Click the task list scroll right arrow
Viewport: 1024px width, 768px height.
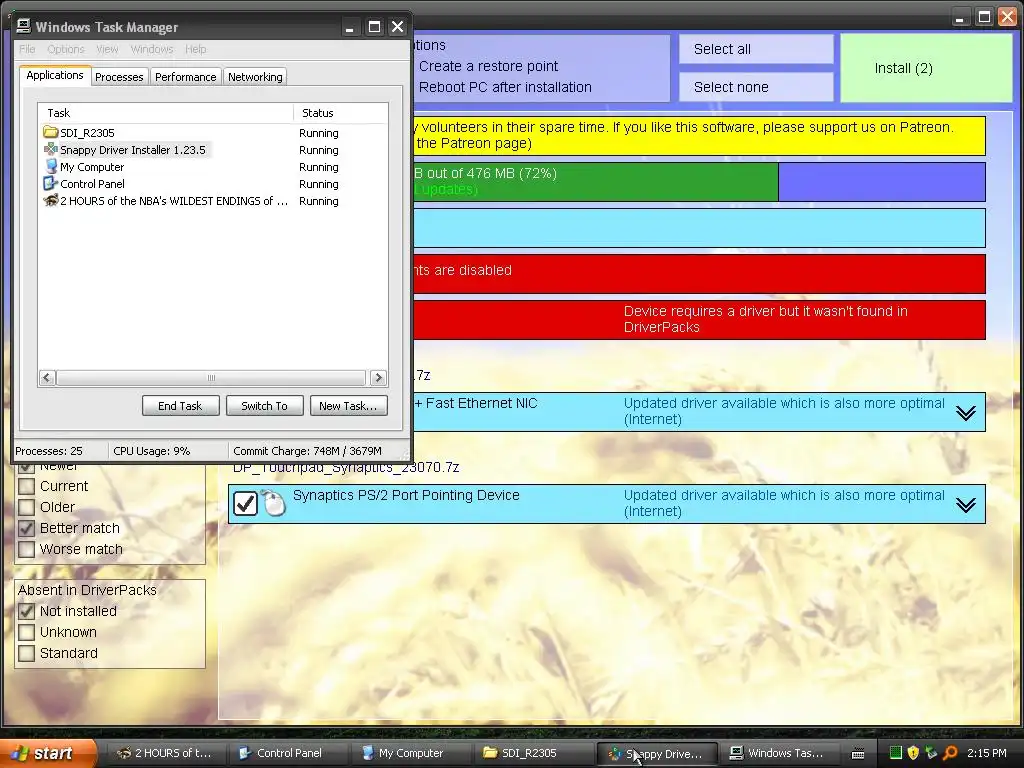coord(378,377)
